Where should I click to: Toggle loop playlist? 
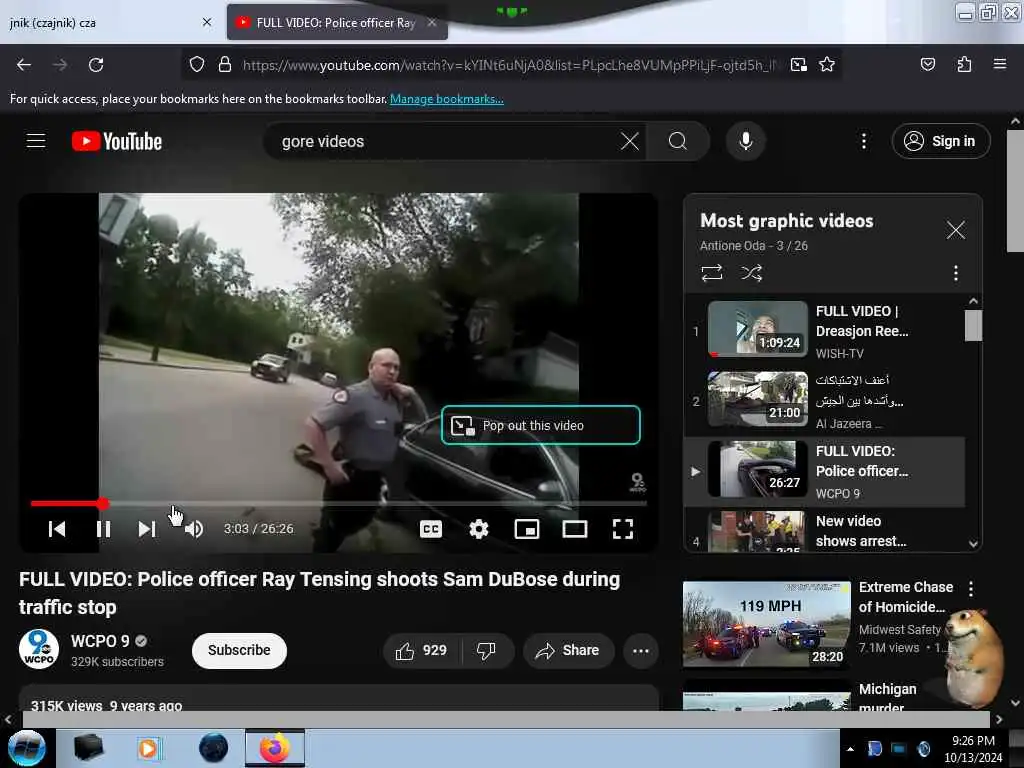[712, 272]
